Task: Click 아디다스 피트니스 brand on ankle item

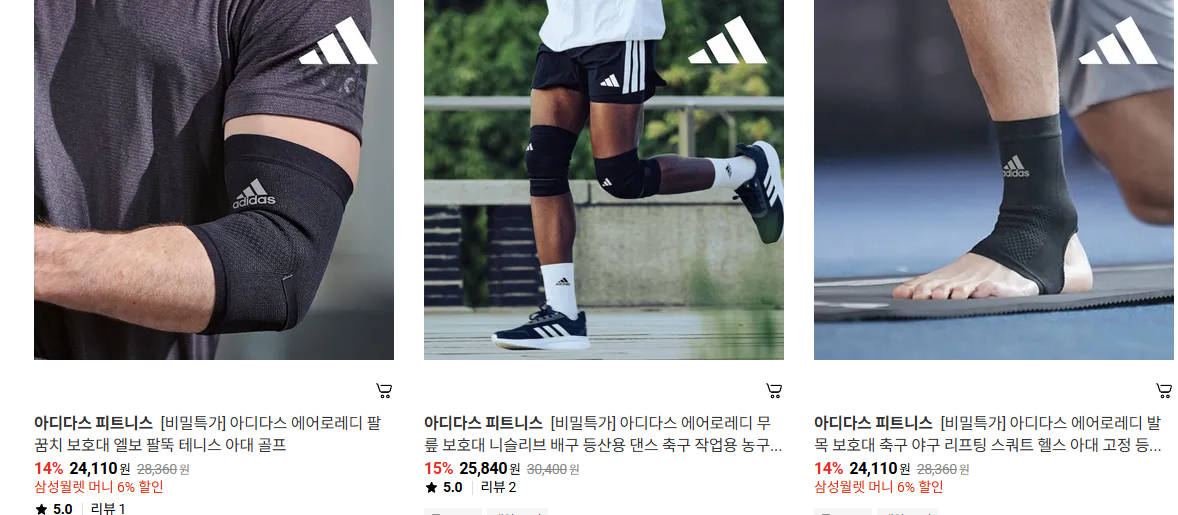Action: point(873,423)
